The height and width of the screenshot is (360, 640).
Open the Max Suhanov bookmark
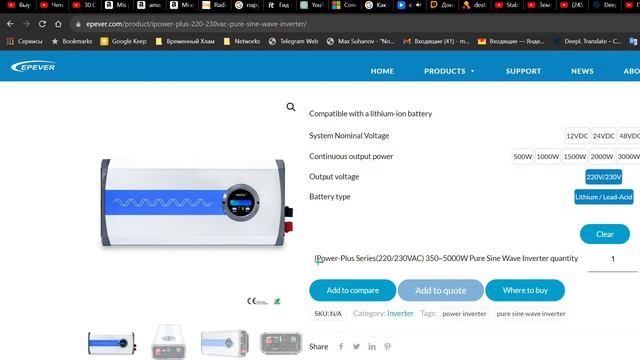click(x=361, y=41)
